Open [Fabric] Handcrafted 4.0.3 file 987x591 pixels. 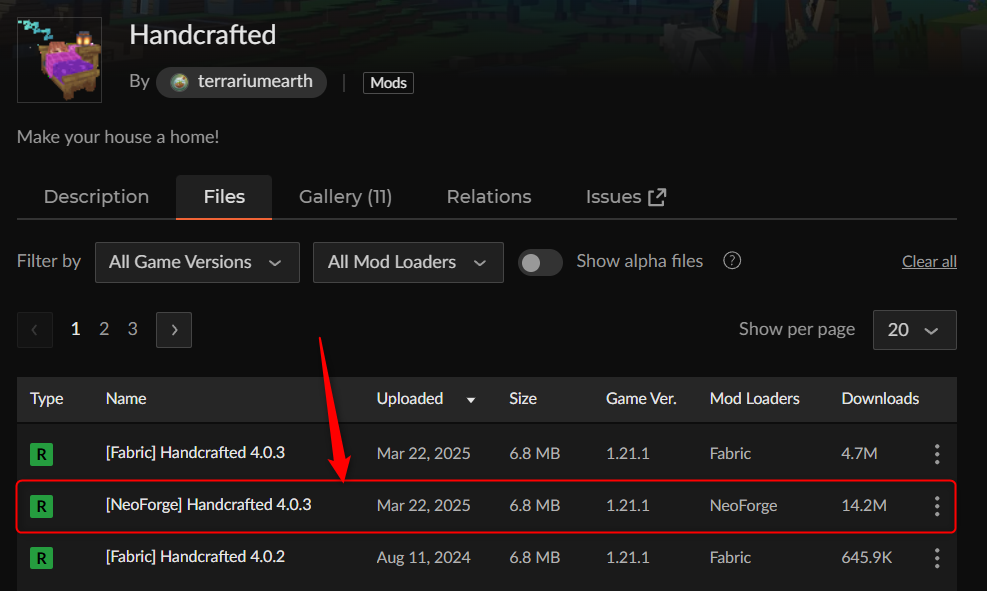point(195,453)
